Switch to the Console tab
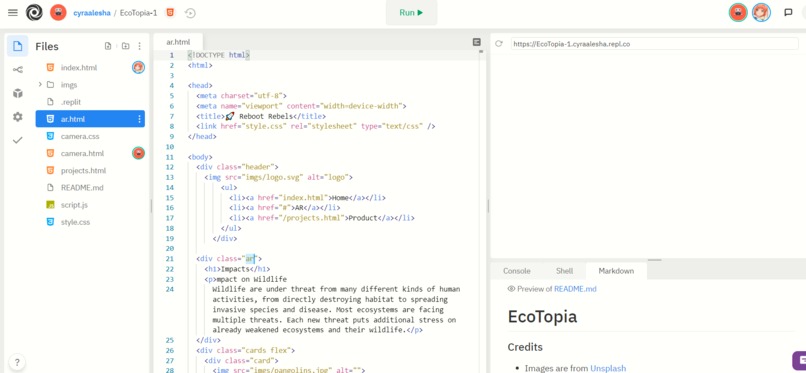The height and width of the screenshot is (373, 806). pyautogui.click(x=517, y=271)
